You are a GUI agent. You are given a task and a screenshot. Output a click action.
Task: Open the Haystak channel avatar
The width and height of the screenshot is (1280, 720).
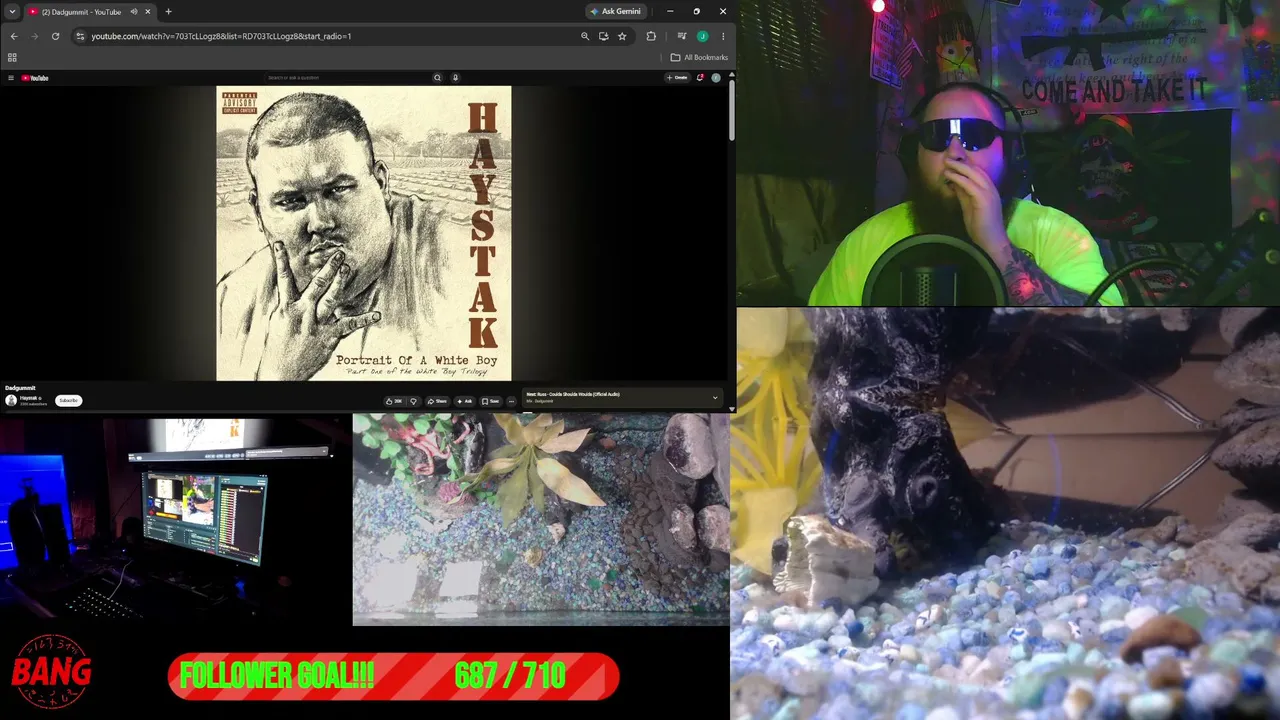click(x=11, y=400)
